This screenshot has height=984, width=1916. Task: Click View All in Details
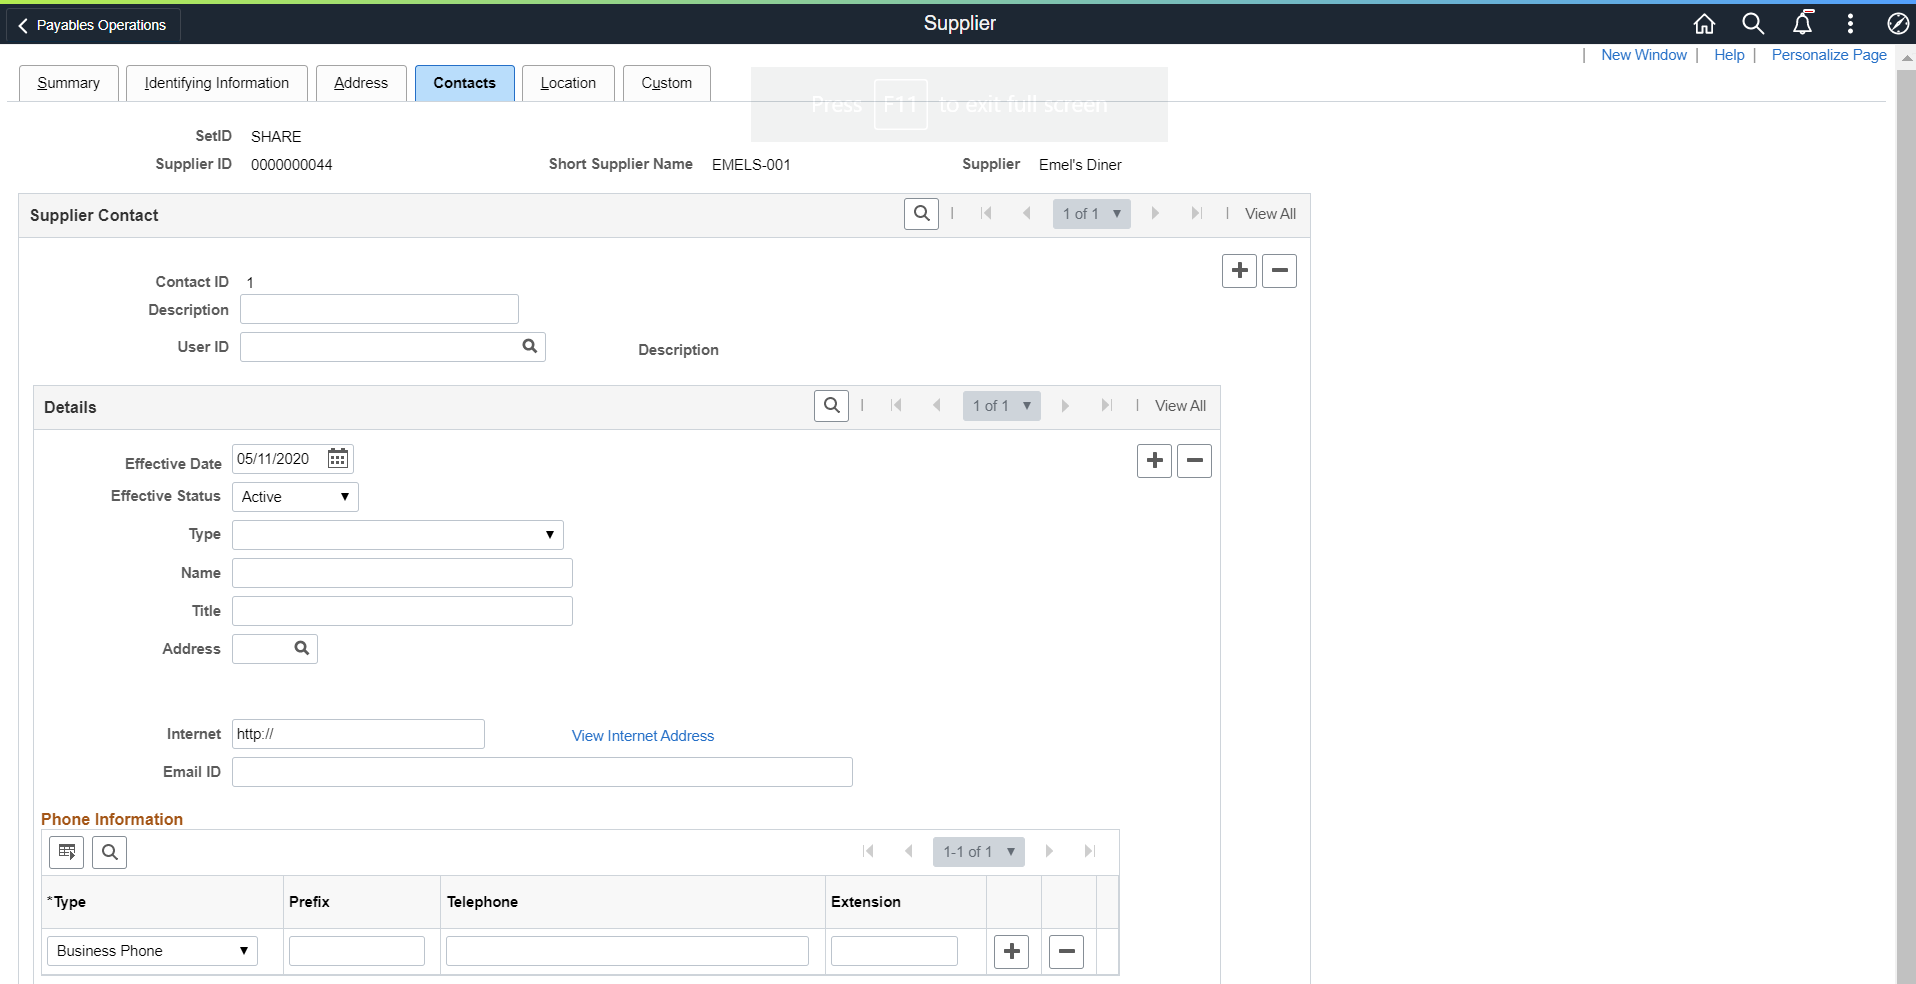[1180, 406]
